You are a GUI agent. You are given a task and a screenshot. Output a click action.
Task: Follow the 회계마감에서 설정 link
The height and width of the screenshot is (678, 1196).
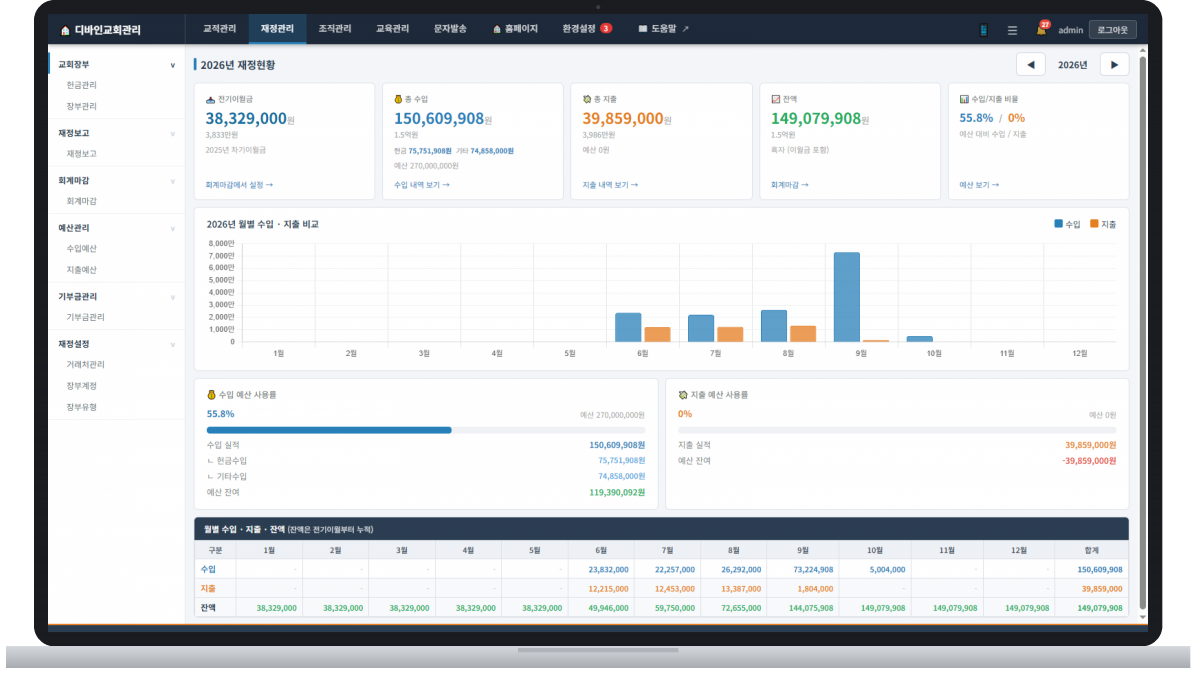coord(239,185)
